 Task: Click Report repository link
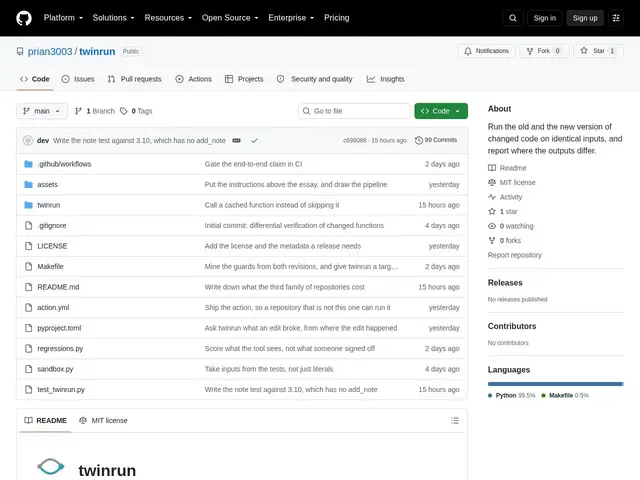515,255
